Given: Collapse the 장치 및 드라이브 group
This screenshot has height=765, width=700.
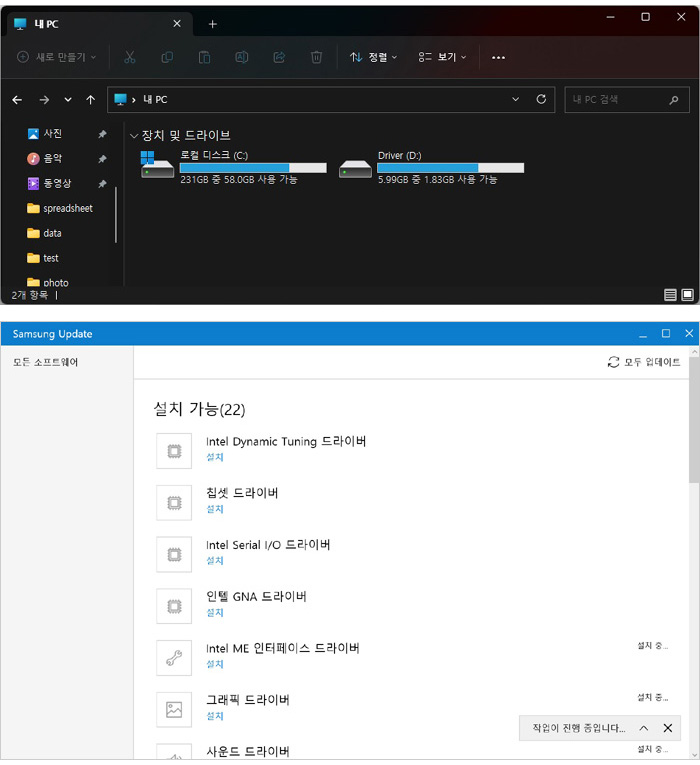Looking at the screenshot, I should (x=134, y=136).
